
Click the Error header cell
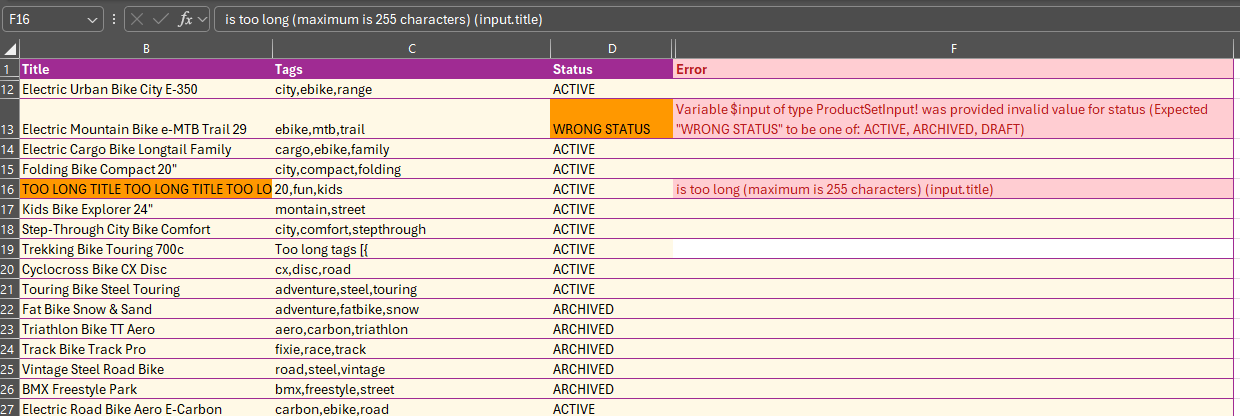[x=954, y=69]
